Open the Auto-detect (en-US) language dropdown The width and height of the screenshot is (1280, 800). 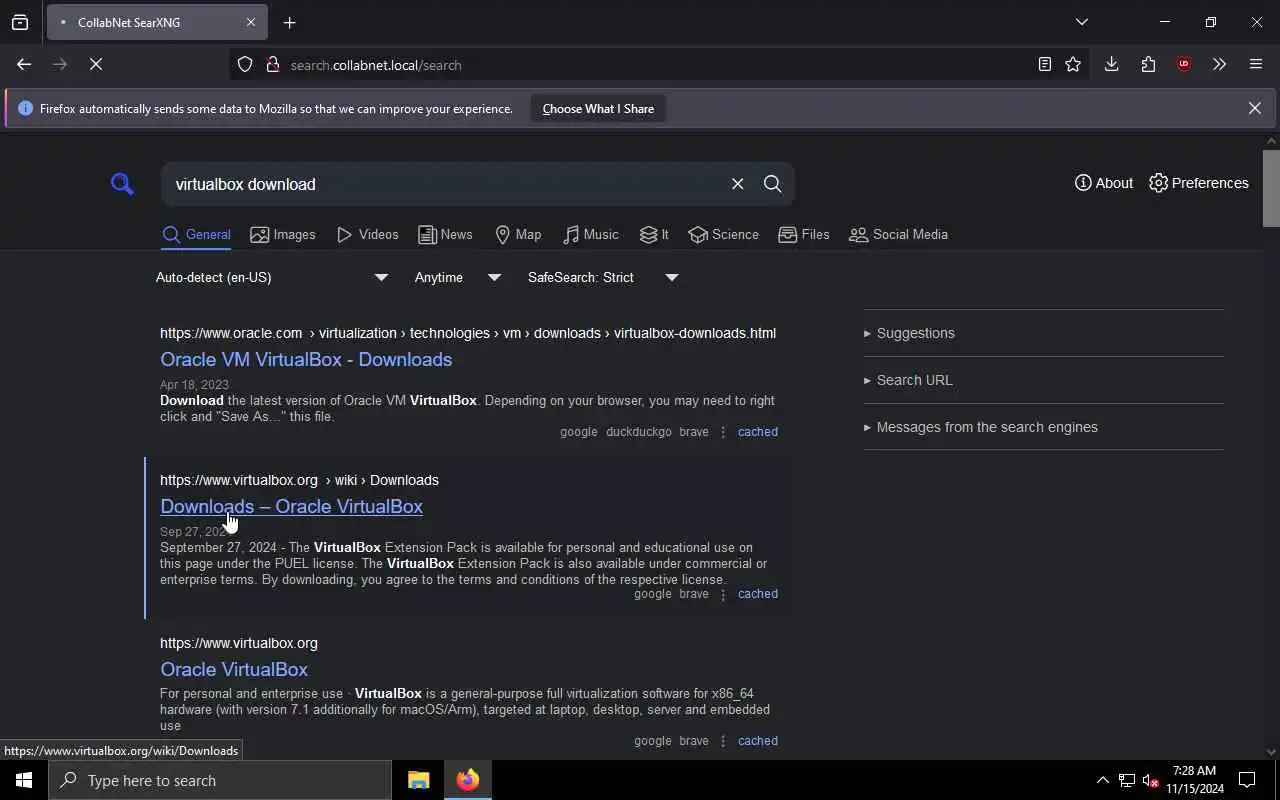pos(272,277)
